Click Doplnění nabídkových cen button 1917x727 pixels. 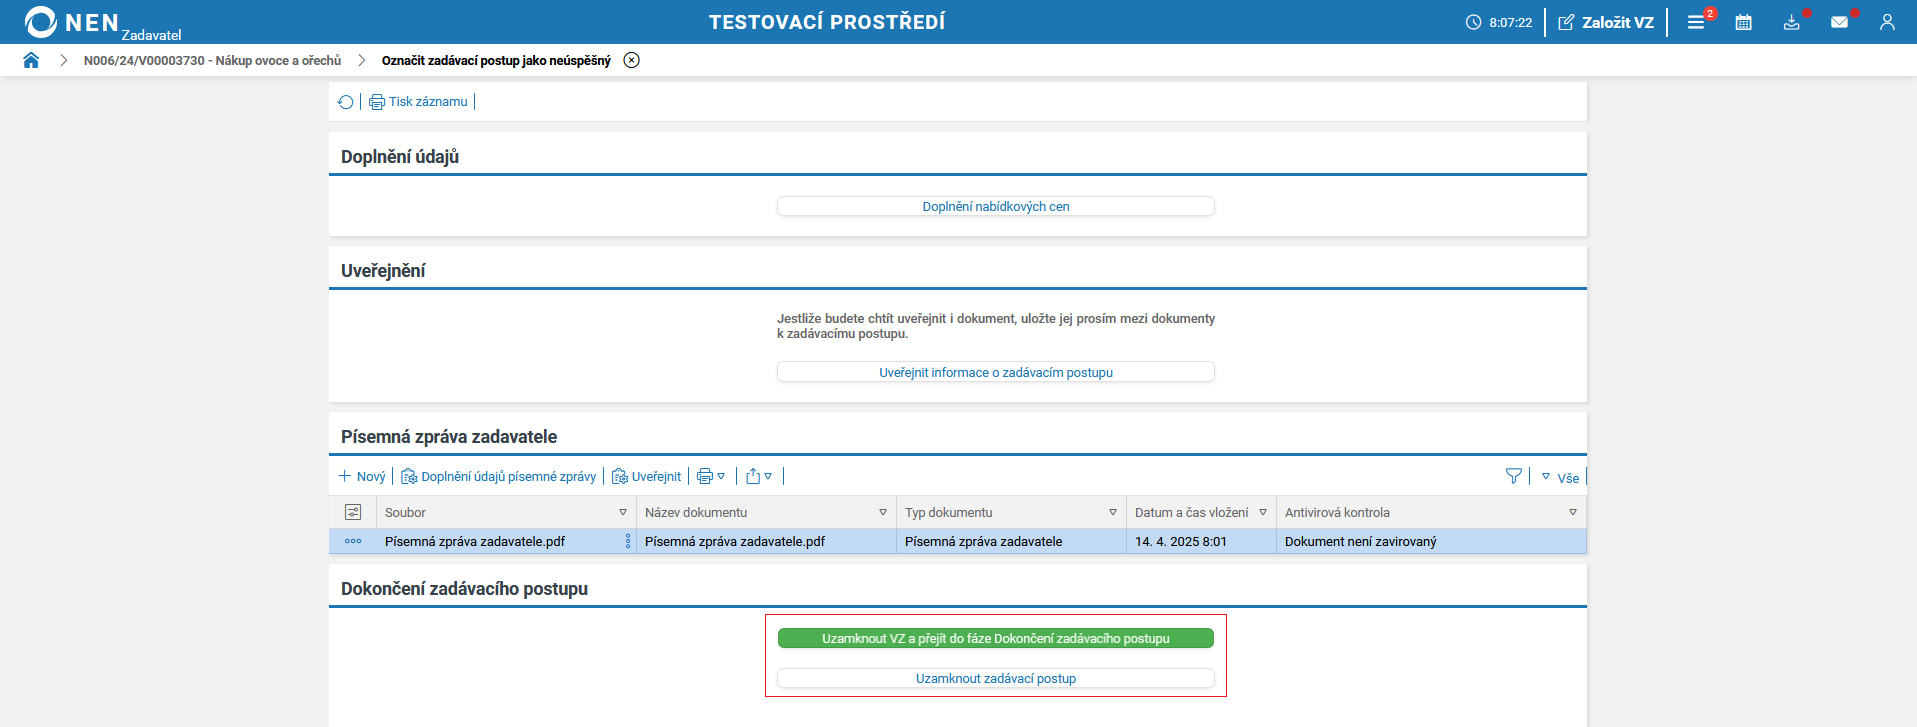point(995,206)
